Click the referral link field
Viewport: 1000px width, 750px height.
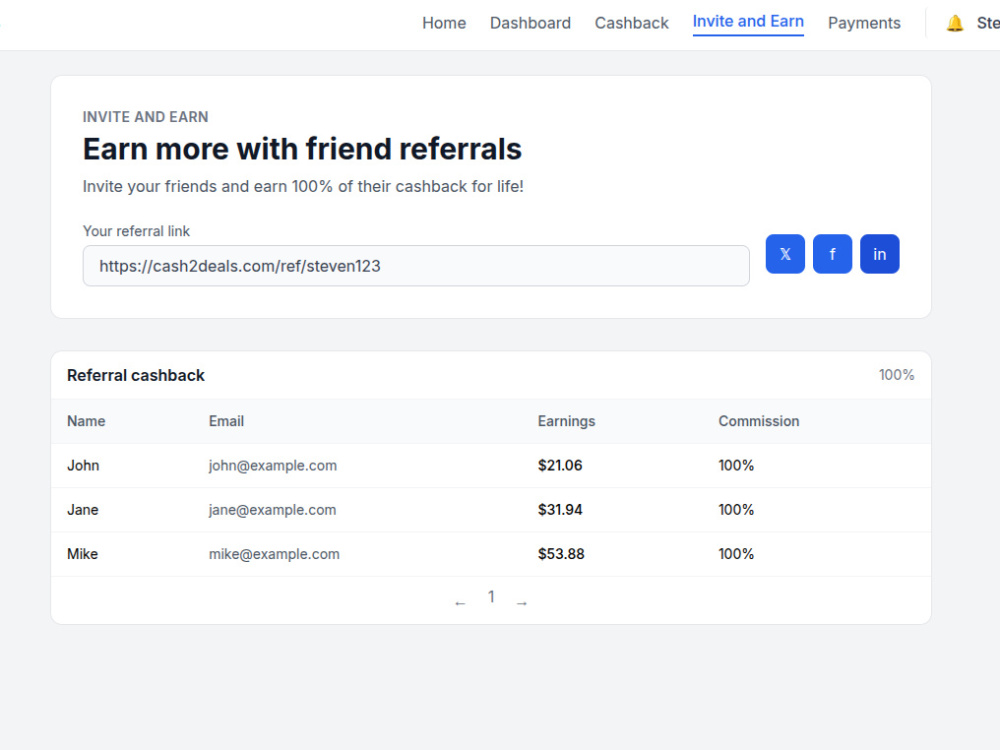point(416,266)
